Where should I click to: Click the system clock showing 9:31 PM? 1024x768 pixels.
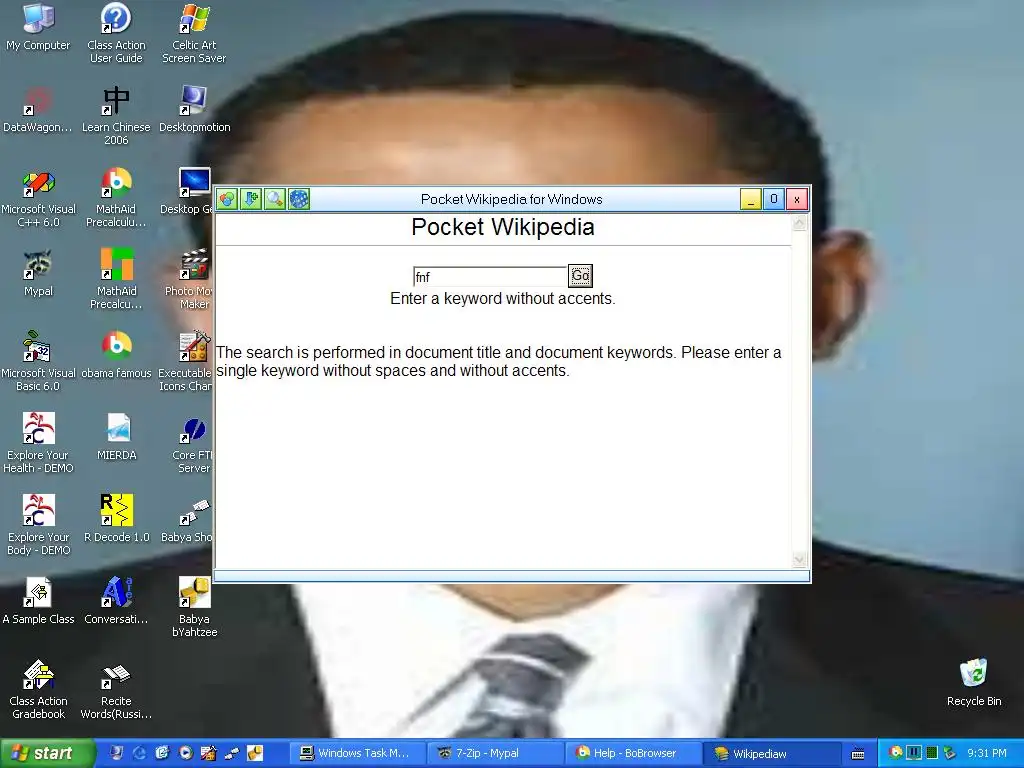coord(987,753)
